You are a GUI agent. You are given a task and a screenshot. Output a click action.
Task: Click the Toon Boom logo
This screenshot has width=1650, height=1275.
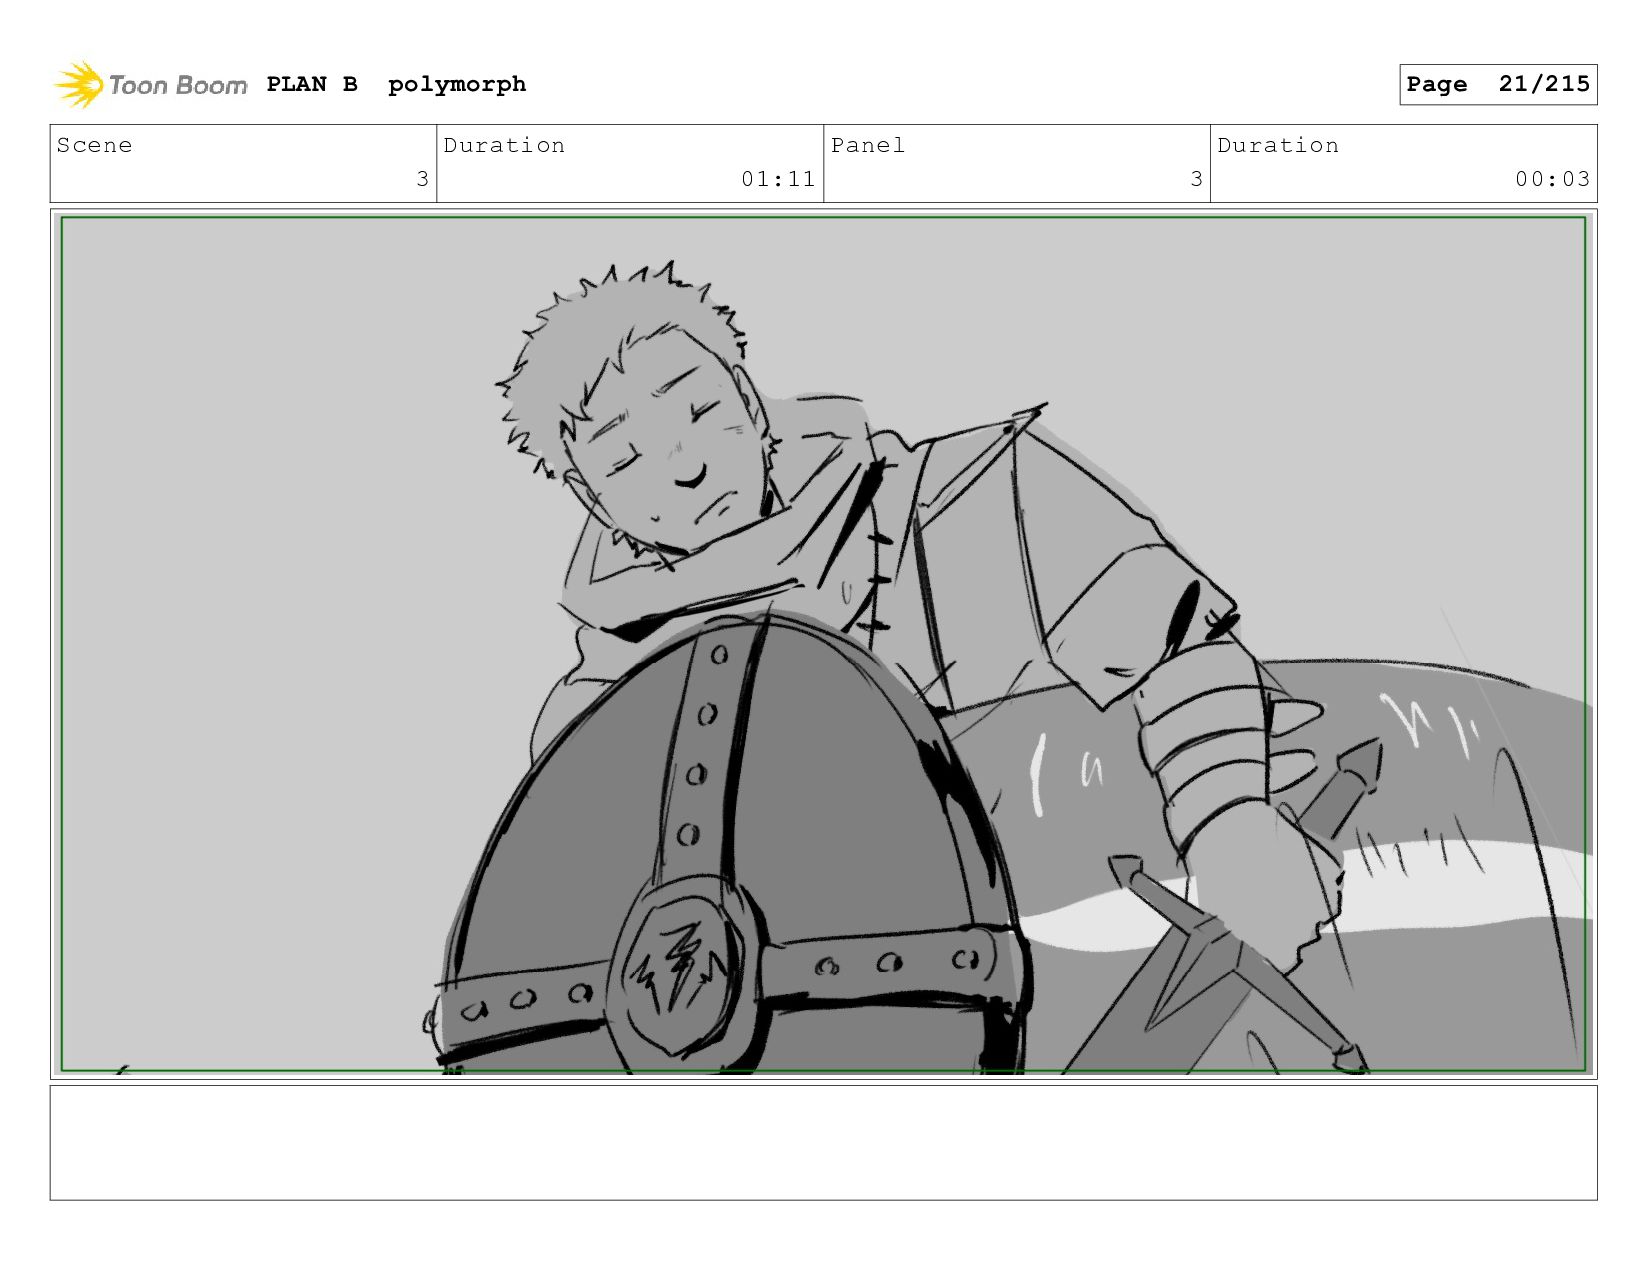(x=150, y=85)
